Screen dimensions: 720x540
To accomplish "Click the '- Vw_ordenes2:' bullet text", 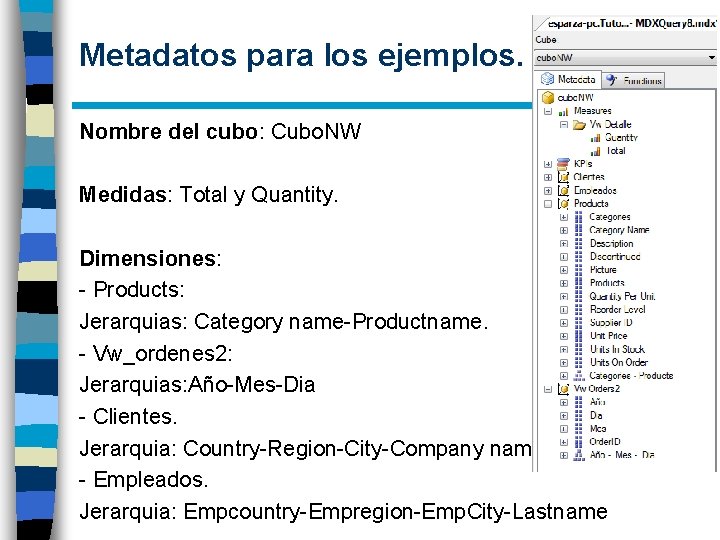I will click(x=156, y=354).
